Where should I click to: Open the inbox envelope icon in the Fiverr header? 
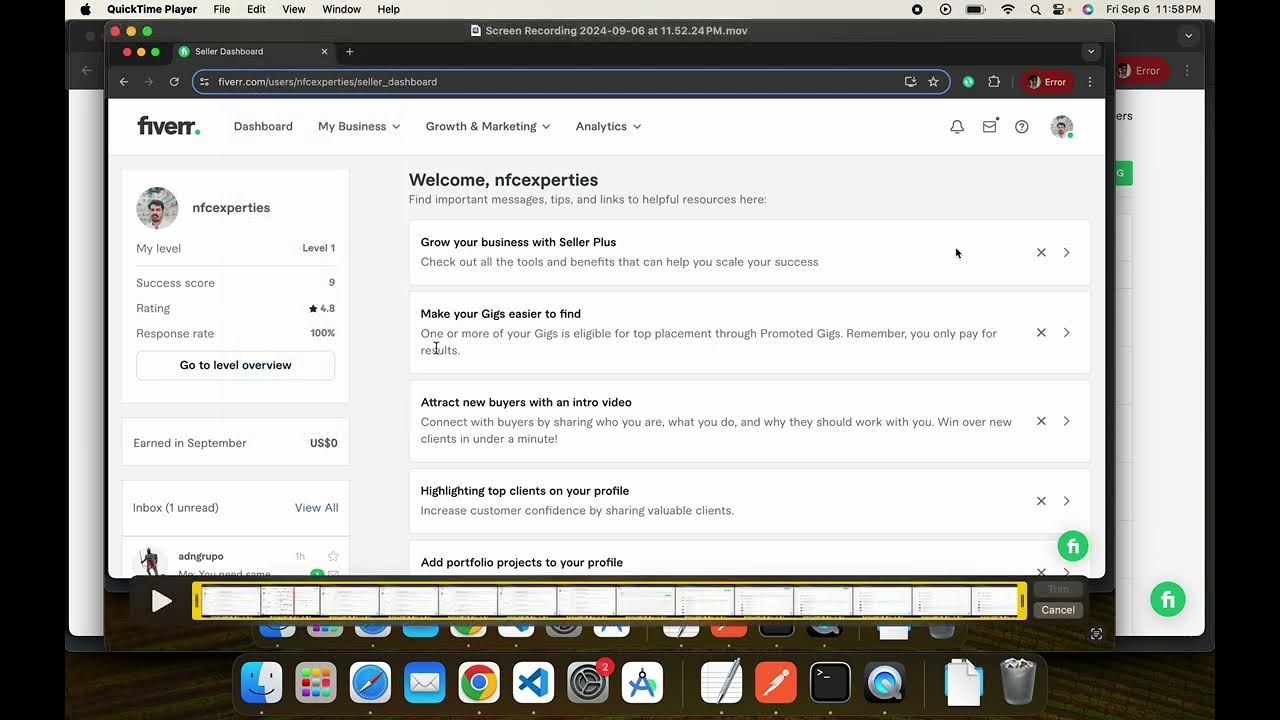coord(990,126)
